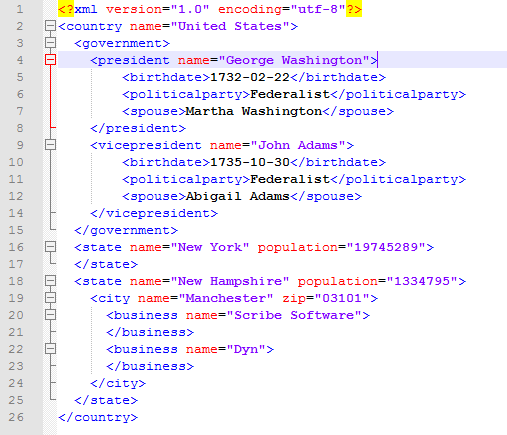
Task: Click the John Adams attribute value
Action: pyautogui.click(x=298, y=145)
